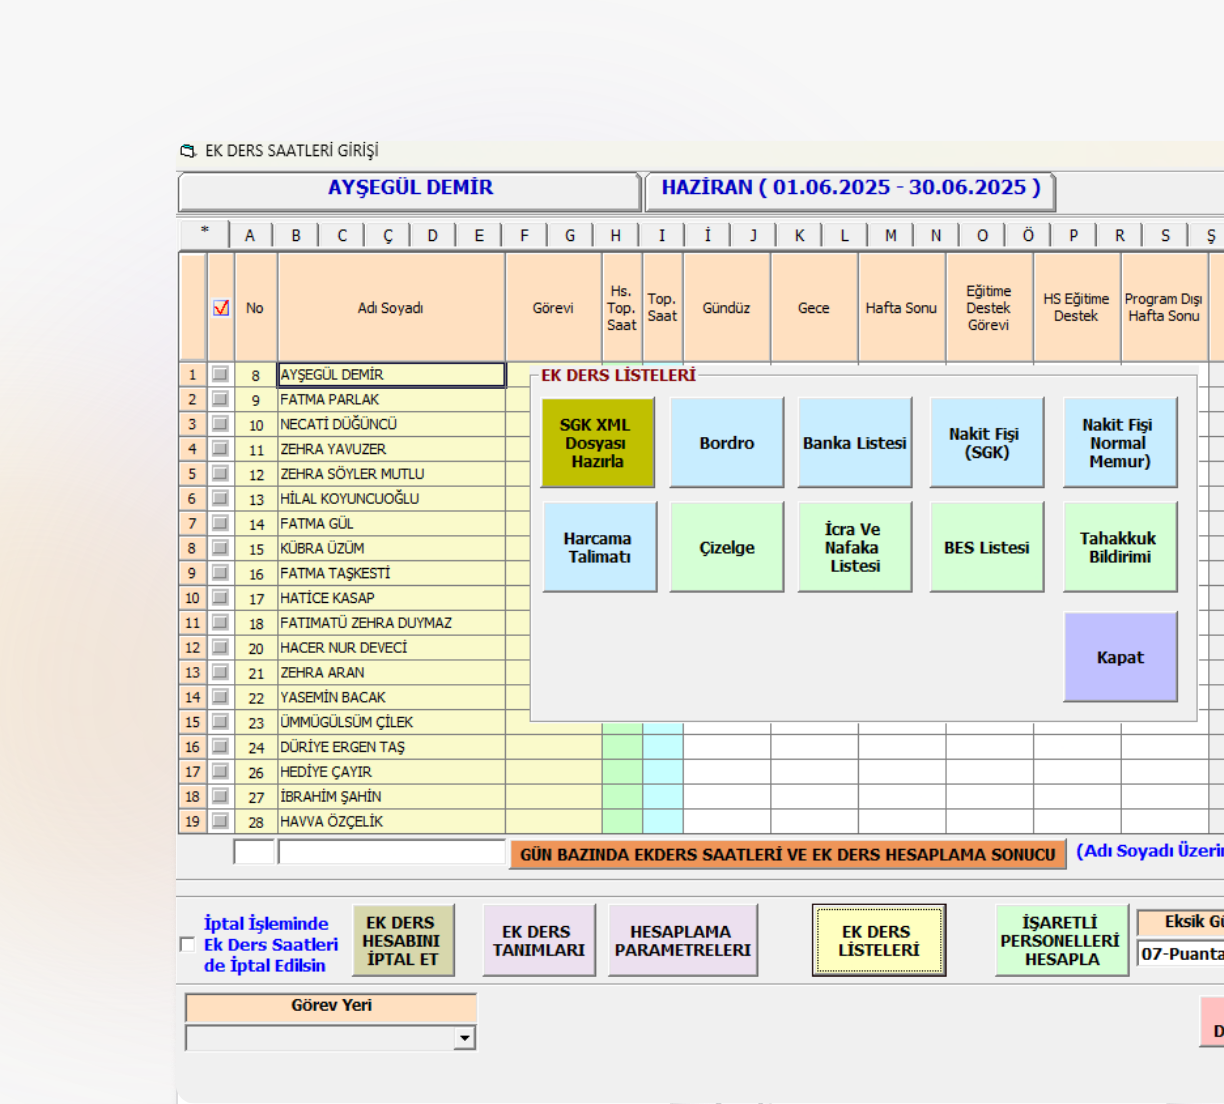The height and width of the screenshot is (1104, 1224).
Task: Toggle the select-all checkbox in header
Action: [x=221, y=308]
